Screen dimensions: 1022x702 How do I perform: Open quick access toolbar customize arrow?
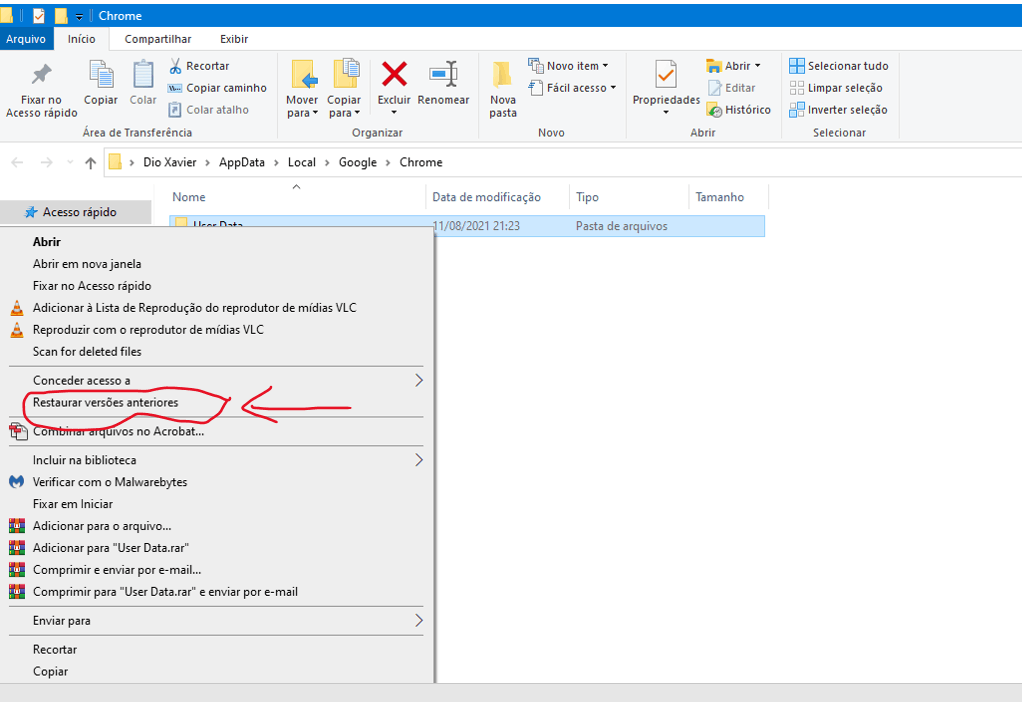(79, 16)
